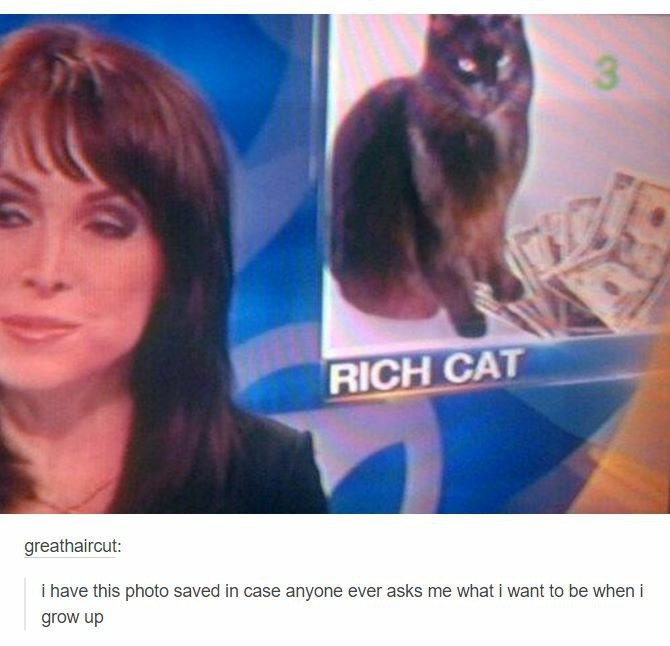Click the green channel 3 logo
The height and width of the screenshot is (646, 670).
(607, 74)
